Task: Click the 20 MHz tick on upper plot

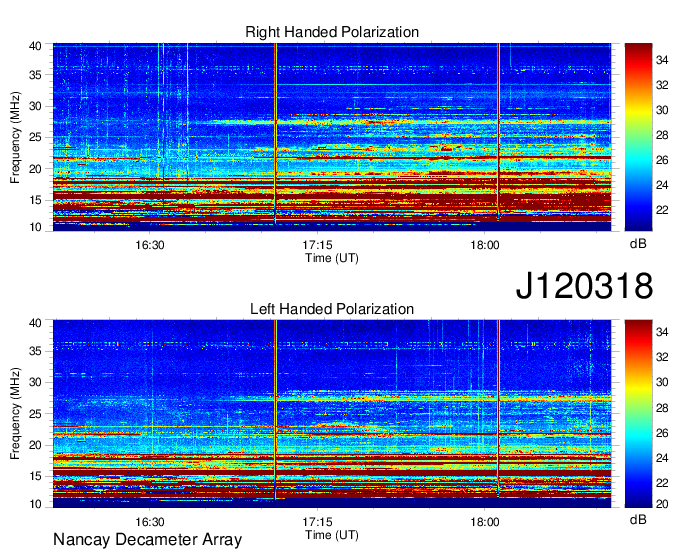Action: click(36, 169)
